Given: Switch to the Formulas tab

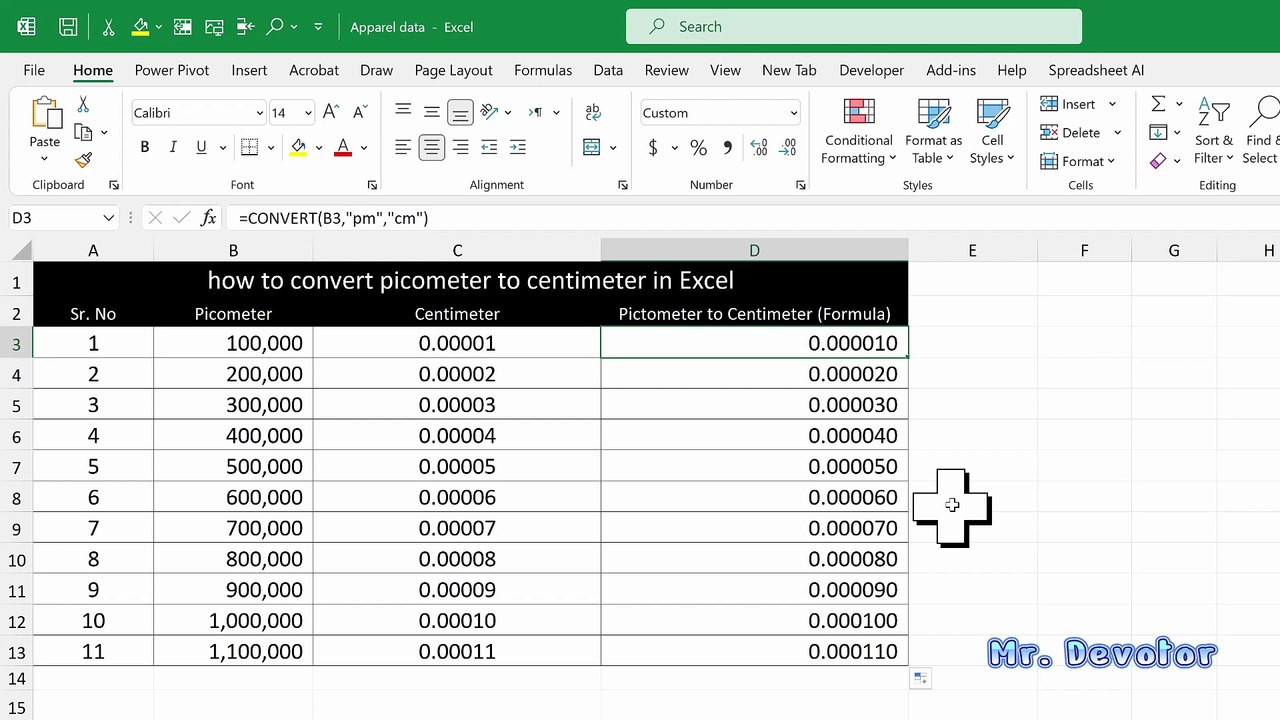Looking at the screenshot, I should (543, 70).
